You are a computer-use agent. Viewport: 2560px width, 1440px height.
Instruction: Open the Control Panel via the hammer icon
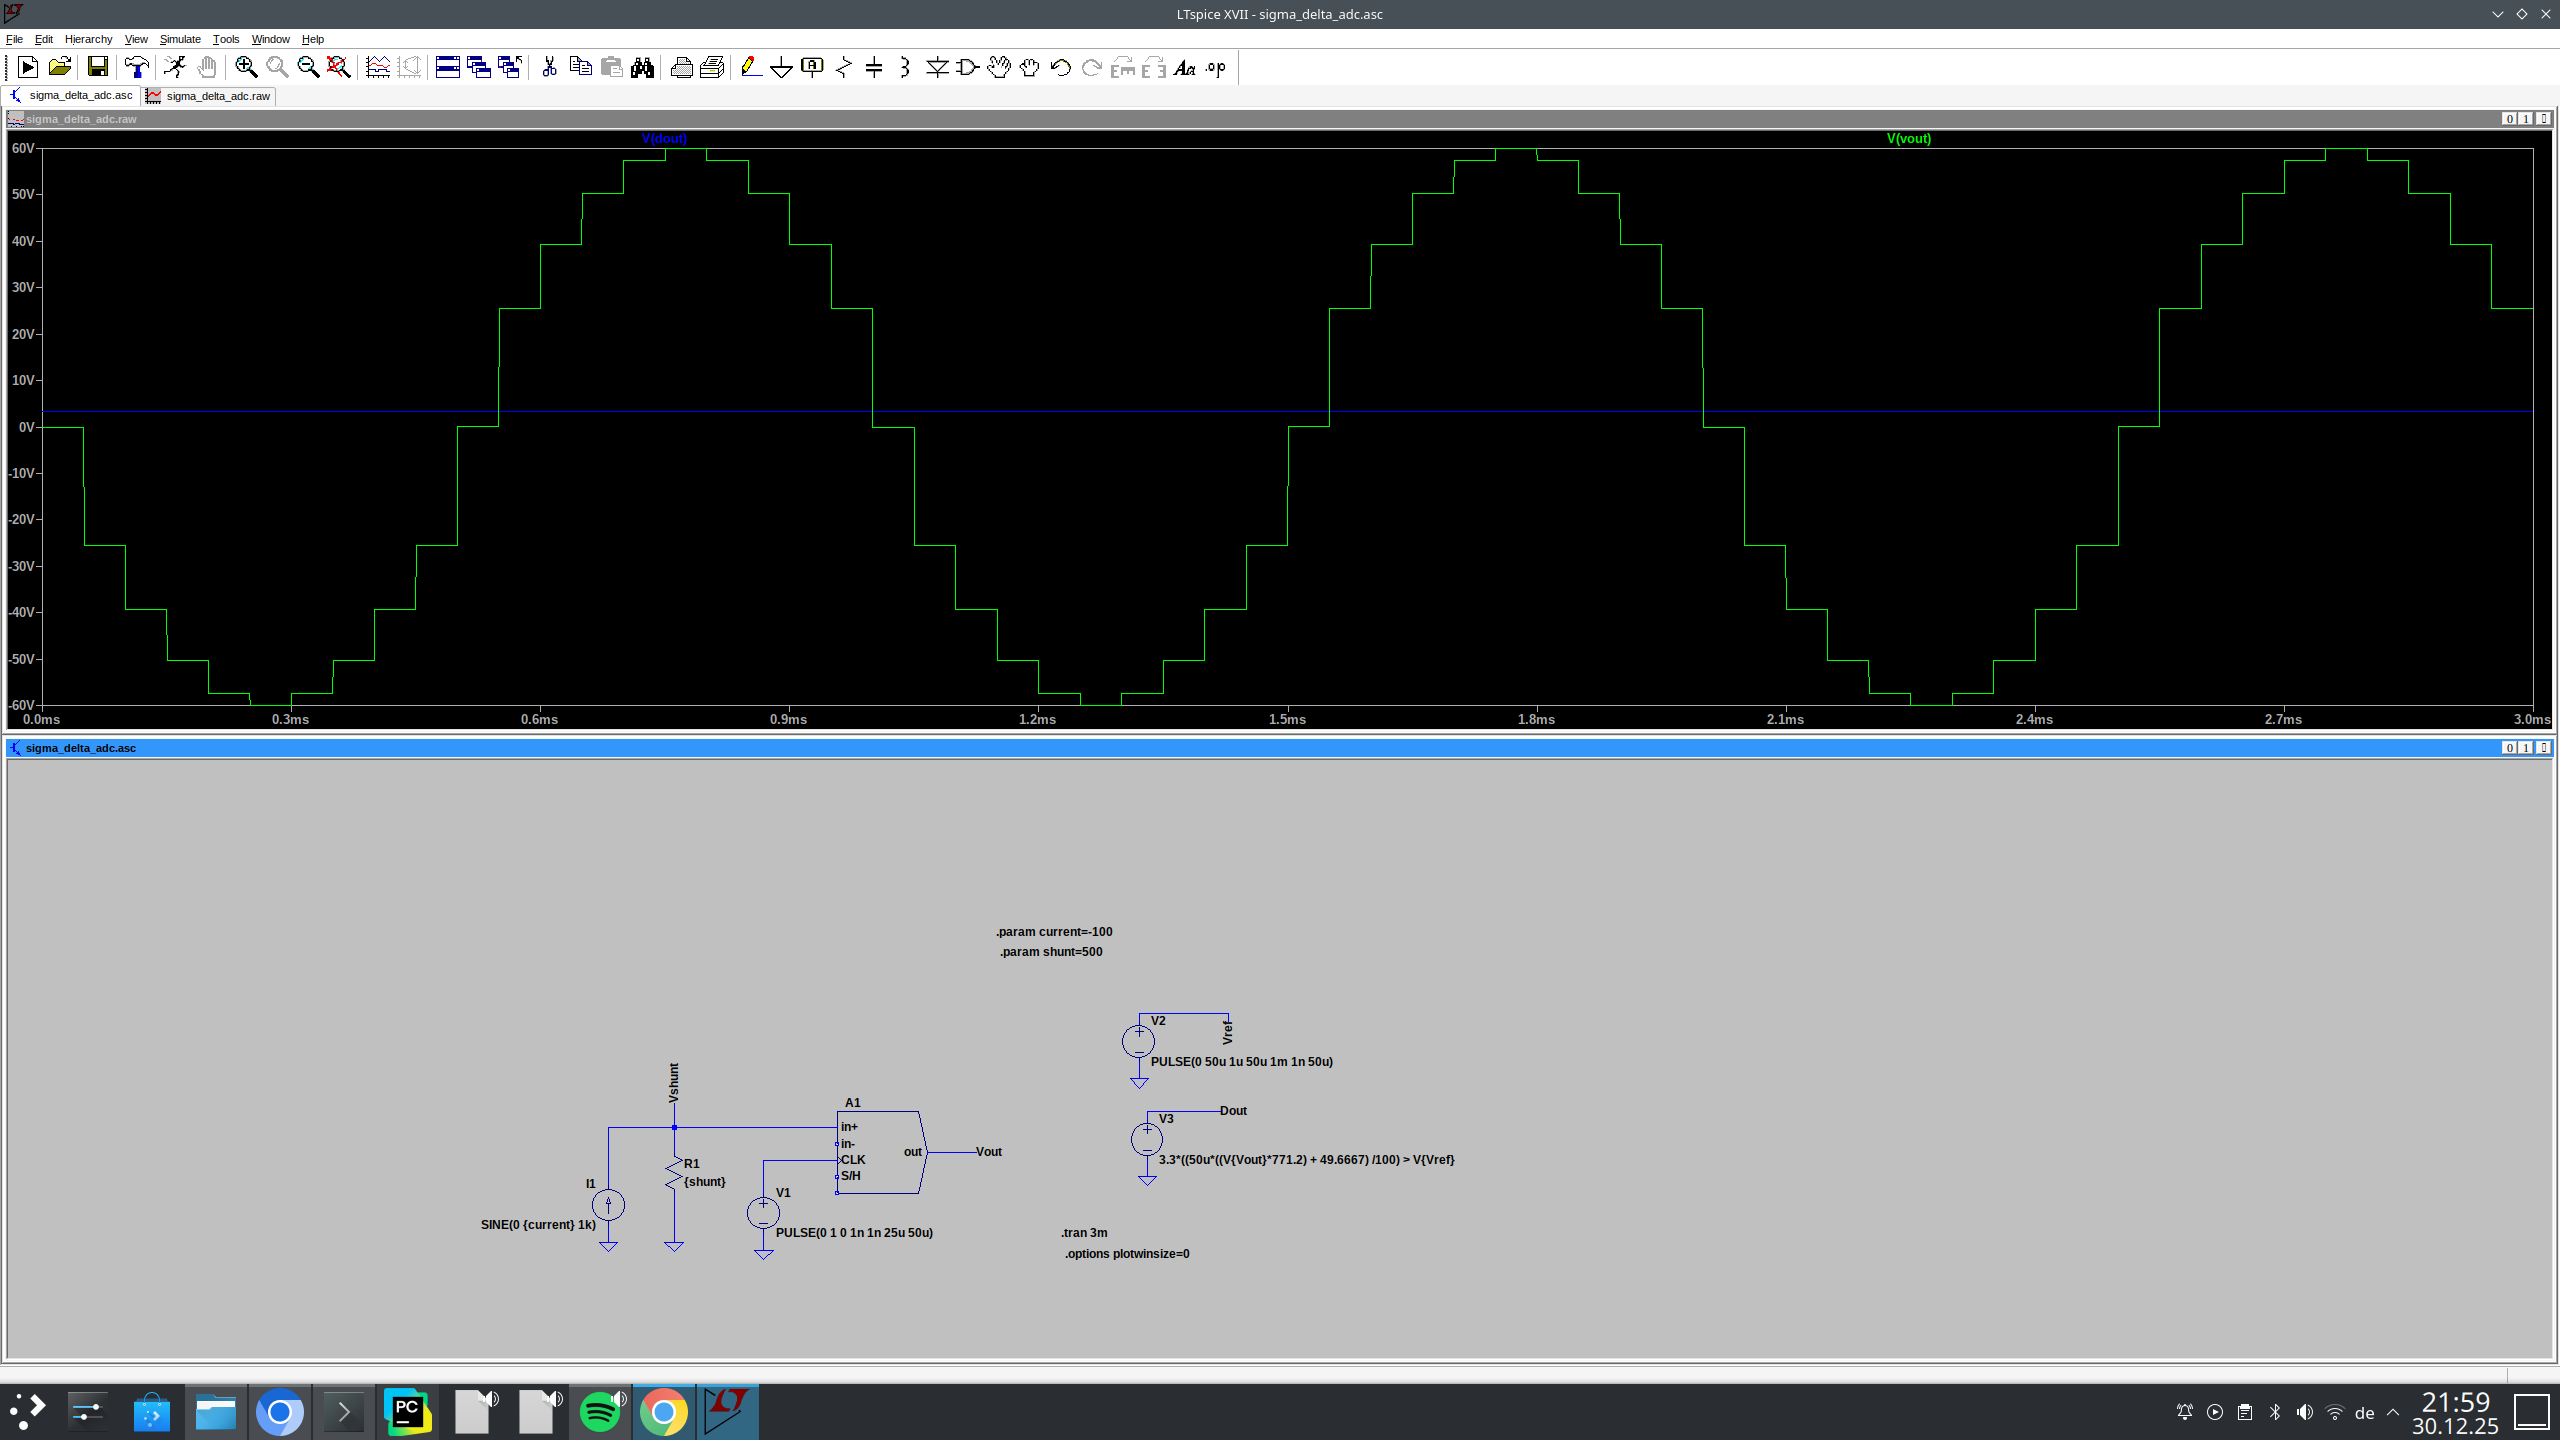[137, 67]
